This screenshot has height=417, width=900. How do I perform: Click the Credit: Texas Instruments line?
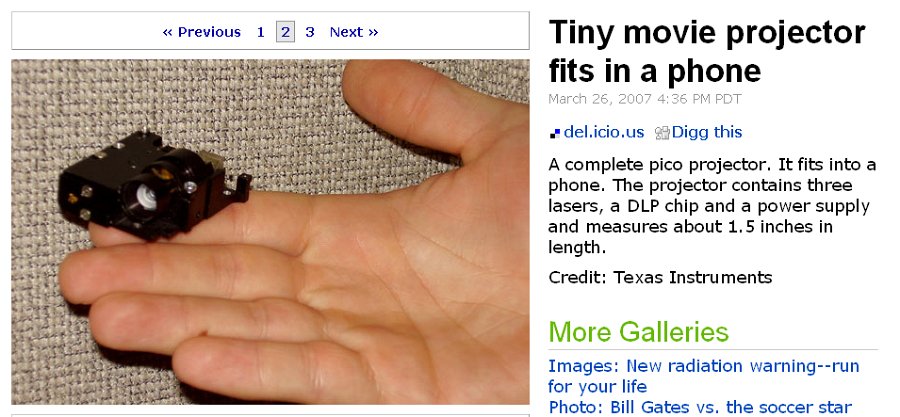[660, 278]
